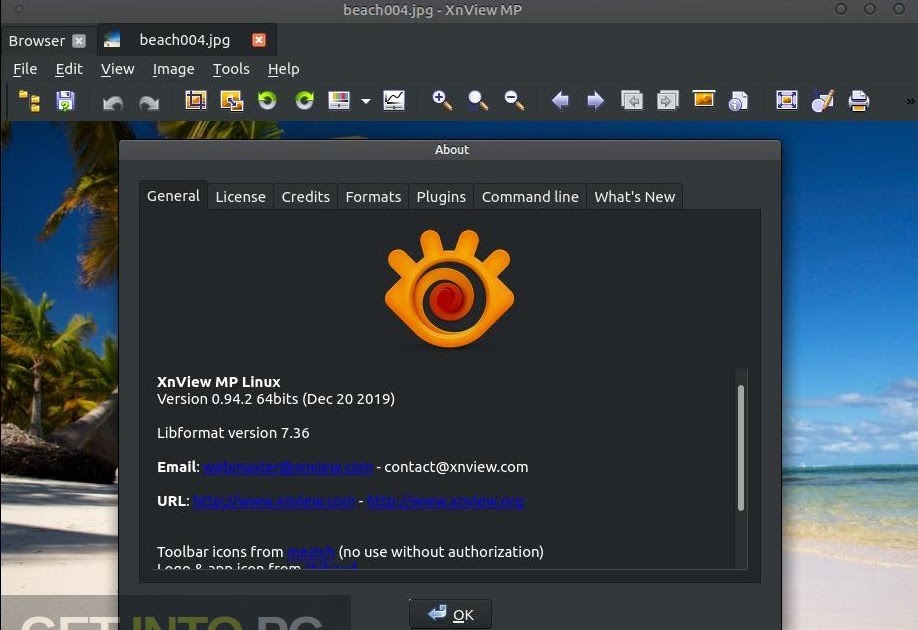This screenshot has width=918, height=630.
Task: Start the slideshow picture icon
Action: tap(703, 100)
